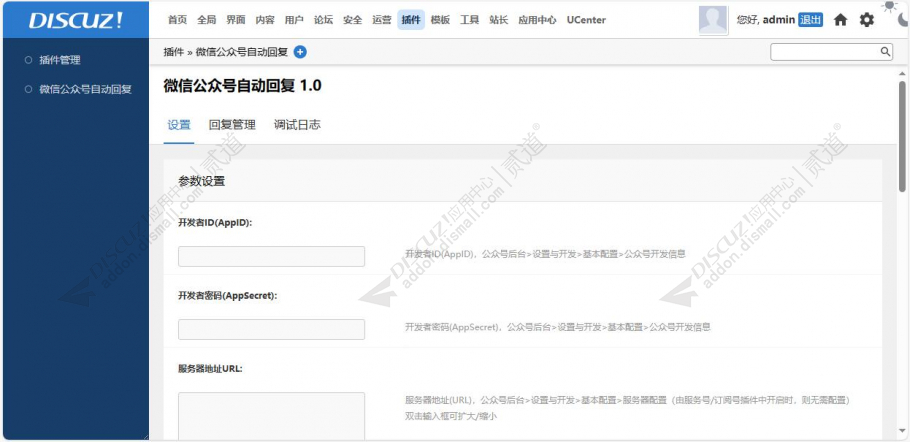Open the 安全 menu
Screen dimensions: 910x442
tap(352, 20)
